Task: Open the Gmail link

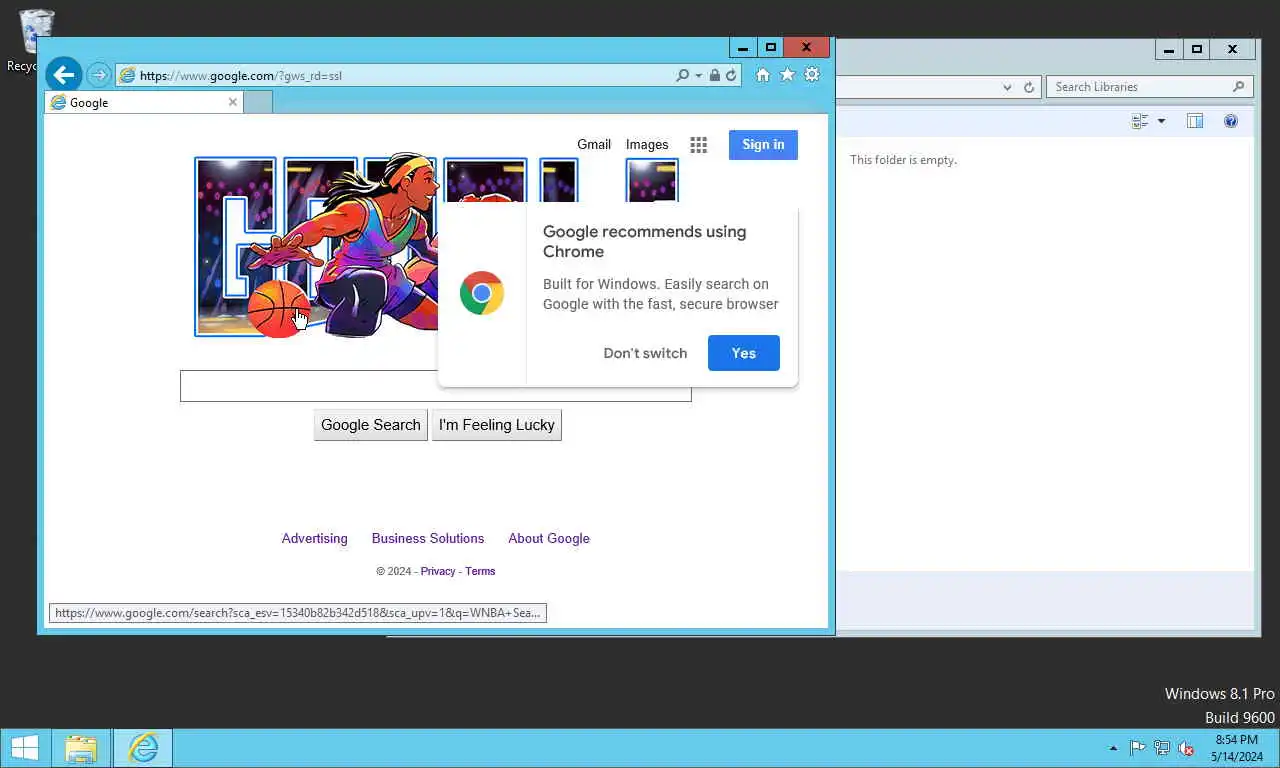Action: [x=594, y=145]
